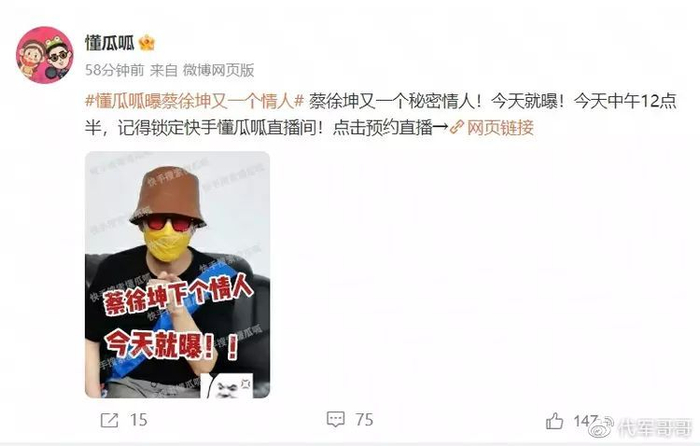Click the 58分钟前 timestamp
The height and width of the screenshot is (446, 700).
click(115, 70)
